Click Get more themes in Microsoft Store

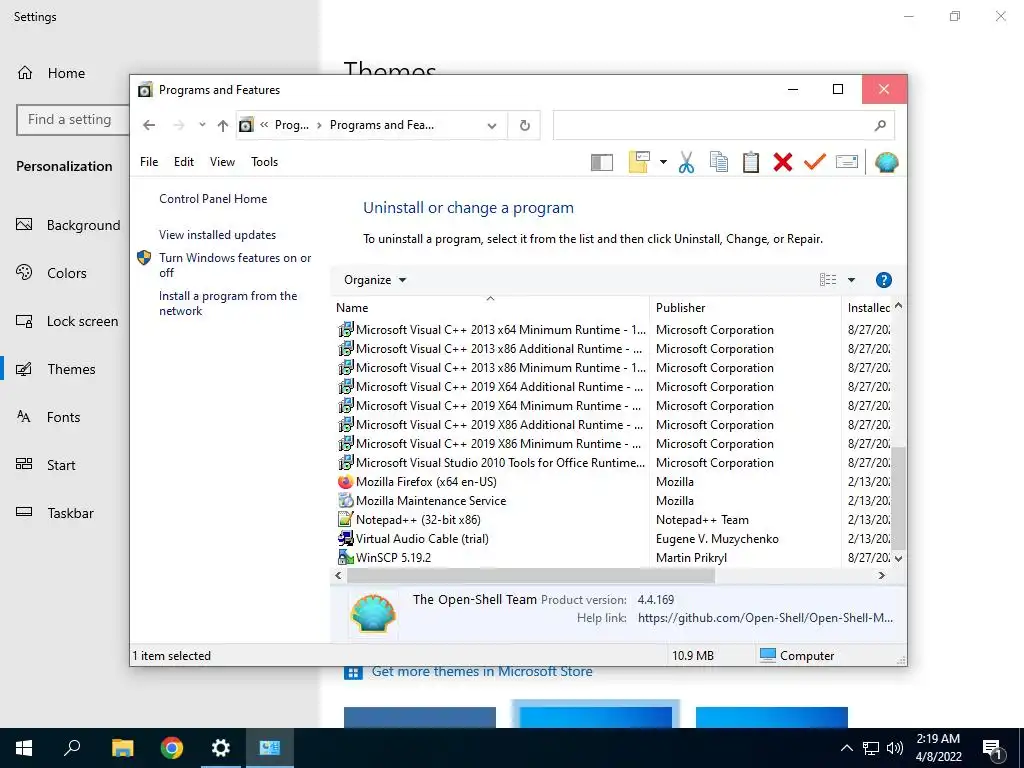[x=482, y=671]
